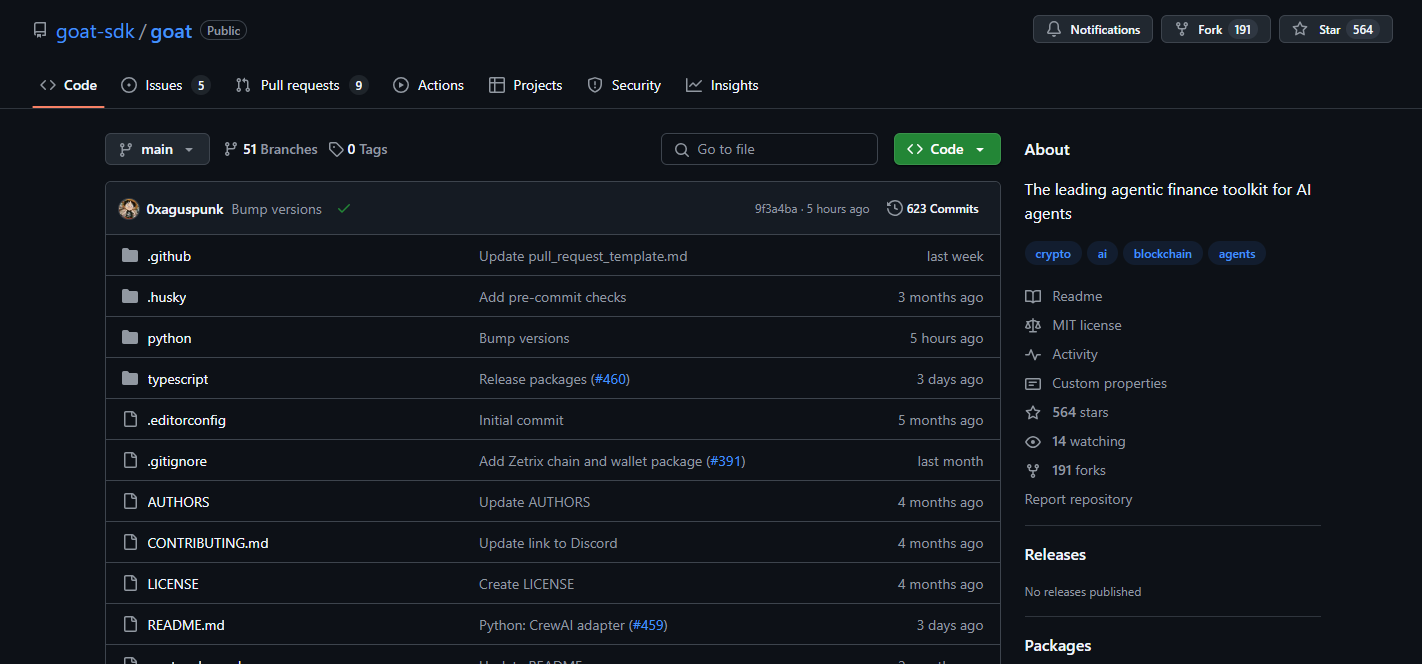Open the typescript folder name
Image resolution: width=1422 pixels, height=664 pixels.
pyautogui.click(x=178, y=379)
